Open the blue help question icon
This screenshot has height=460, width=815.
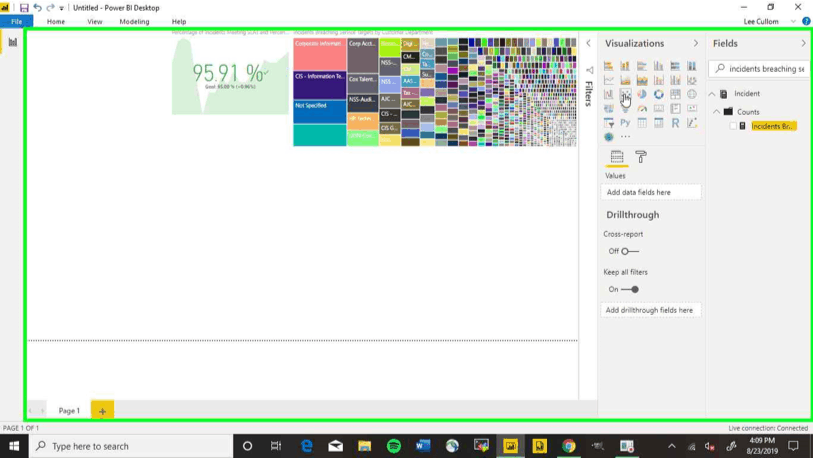point(806,22)
